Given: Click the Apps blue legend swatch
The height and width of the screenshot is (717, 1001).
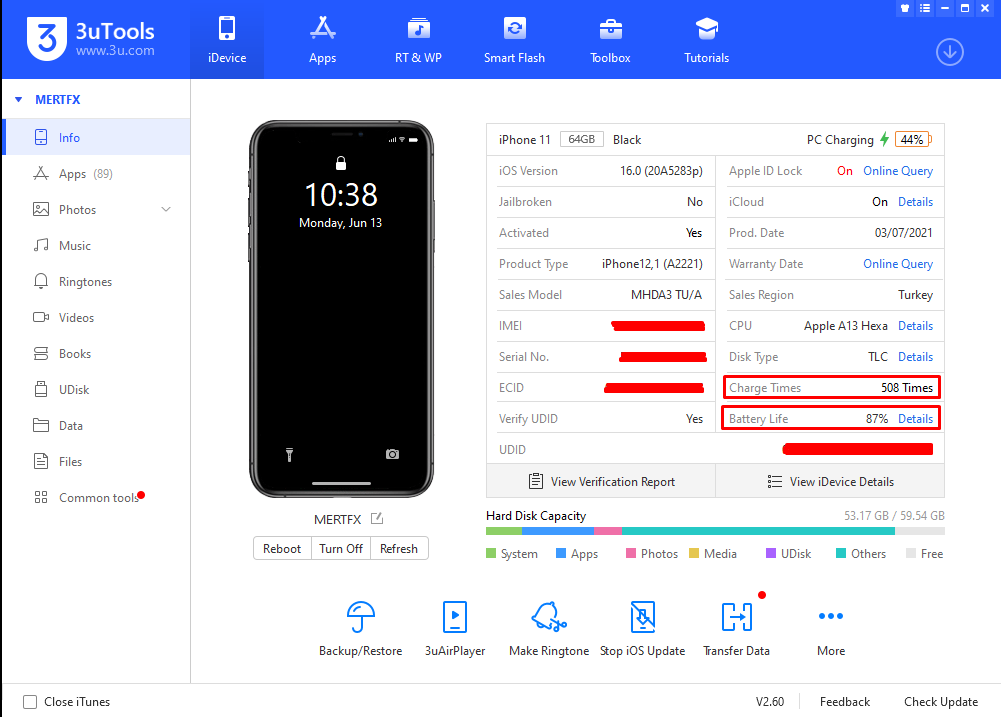Looking at the screenshot, I should click(x=561, y=554).
